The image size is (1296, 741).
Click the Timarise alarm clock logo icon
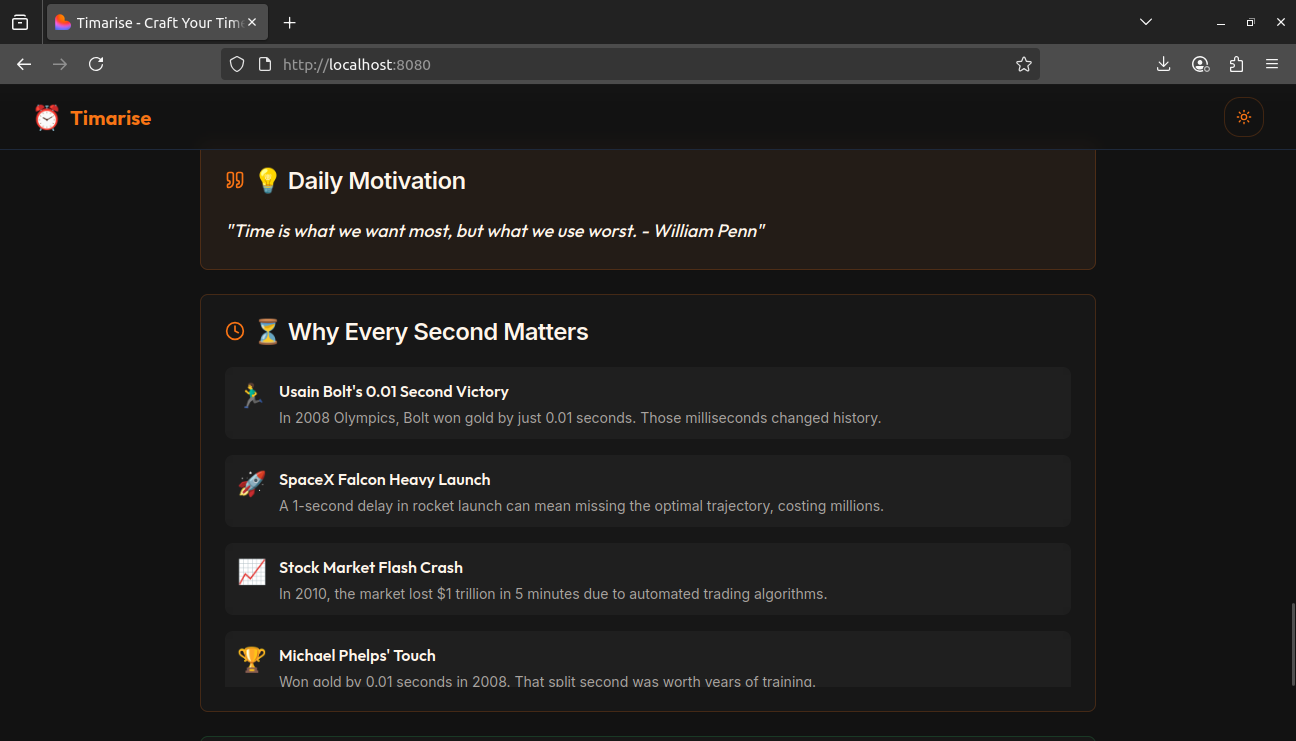click(47, 118)
